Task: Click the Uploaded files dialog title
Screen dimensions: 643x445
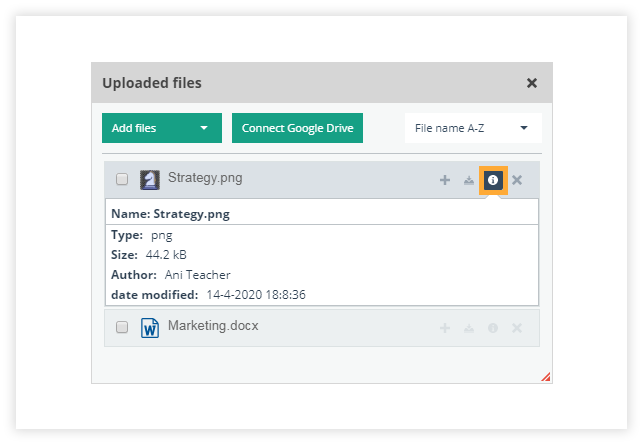Action: click(152, 83)
